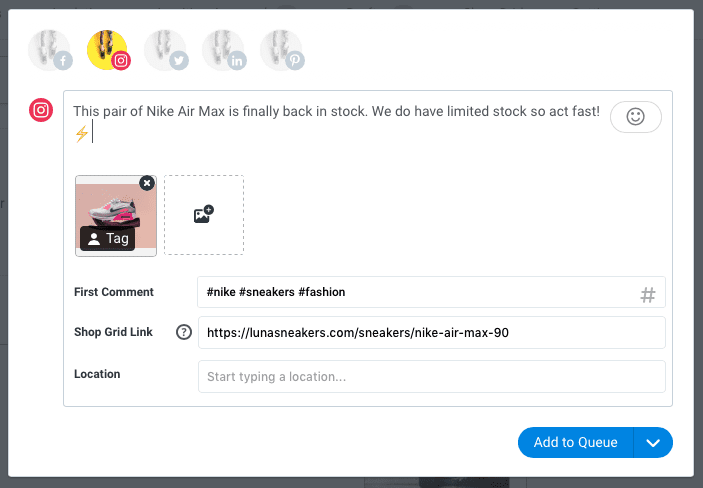
Task: Open the Nike sneaker image thumbnail
Action: pos(116,216)
